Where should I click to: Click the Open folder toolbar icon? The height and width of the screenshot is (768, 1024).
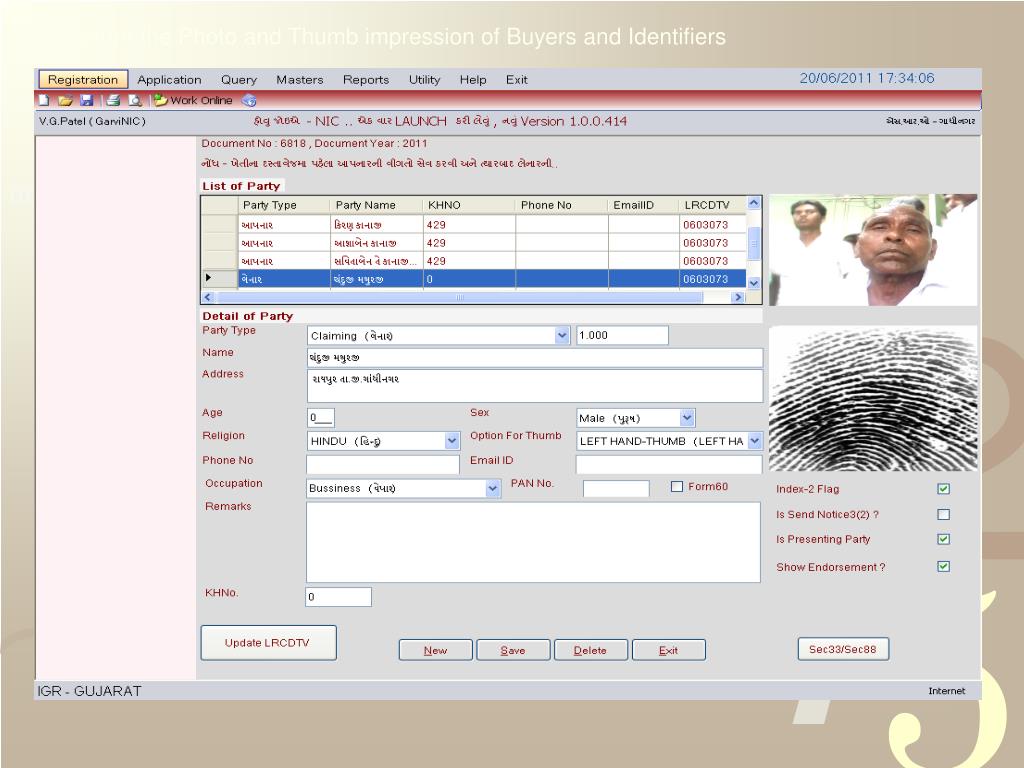pos(65,101)
